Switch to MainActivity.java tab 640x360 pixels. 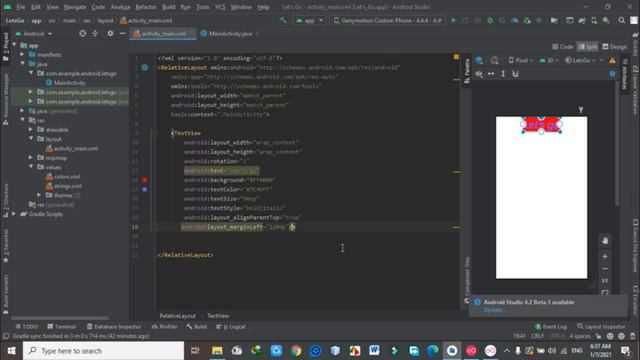pos(231,33)
